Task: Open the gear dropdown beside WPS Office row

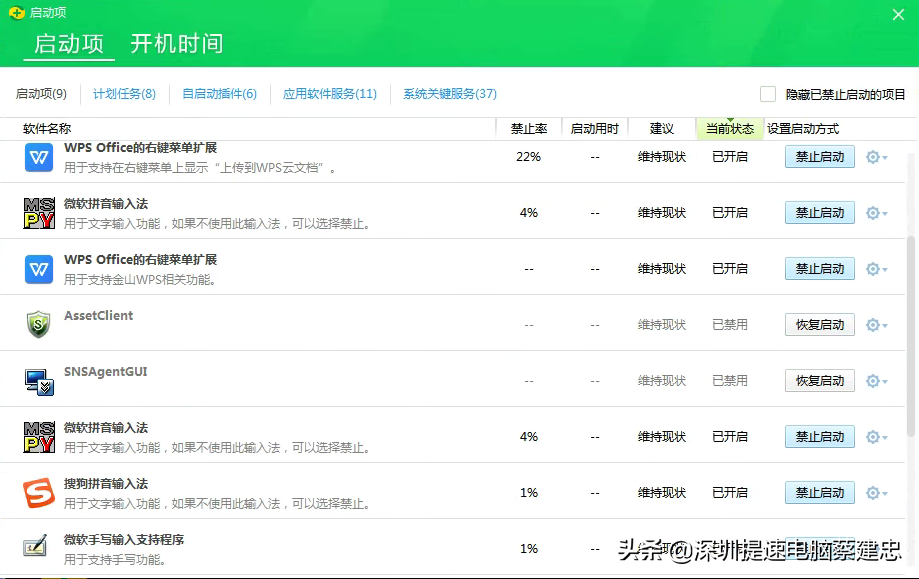Action: [x=872, y=157]
